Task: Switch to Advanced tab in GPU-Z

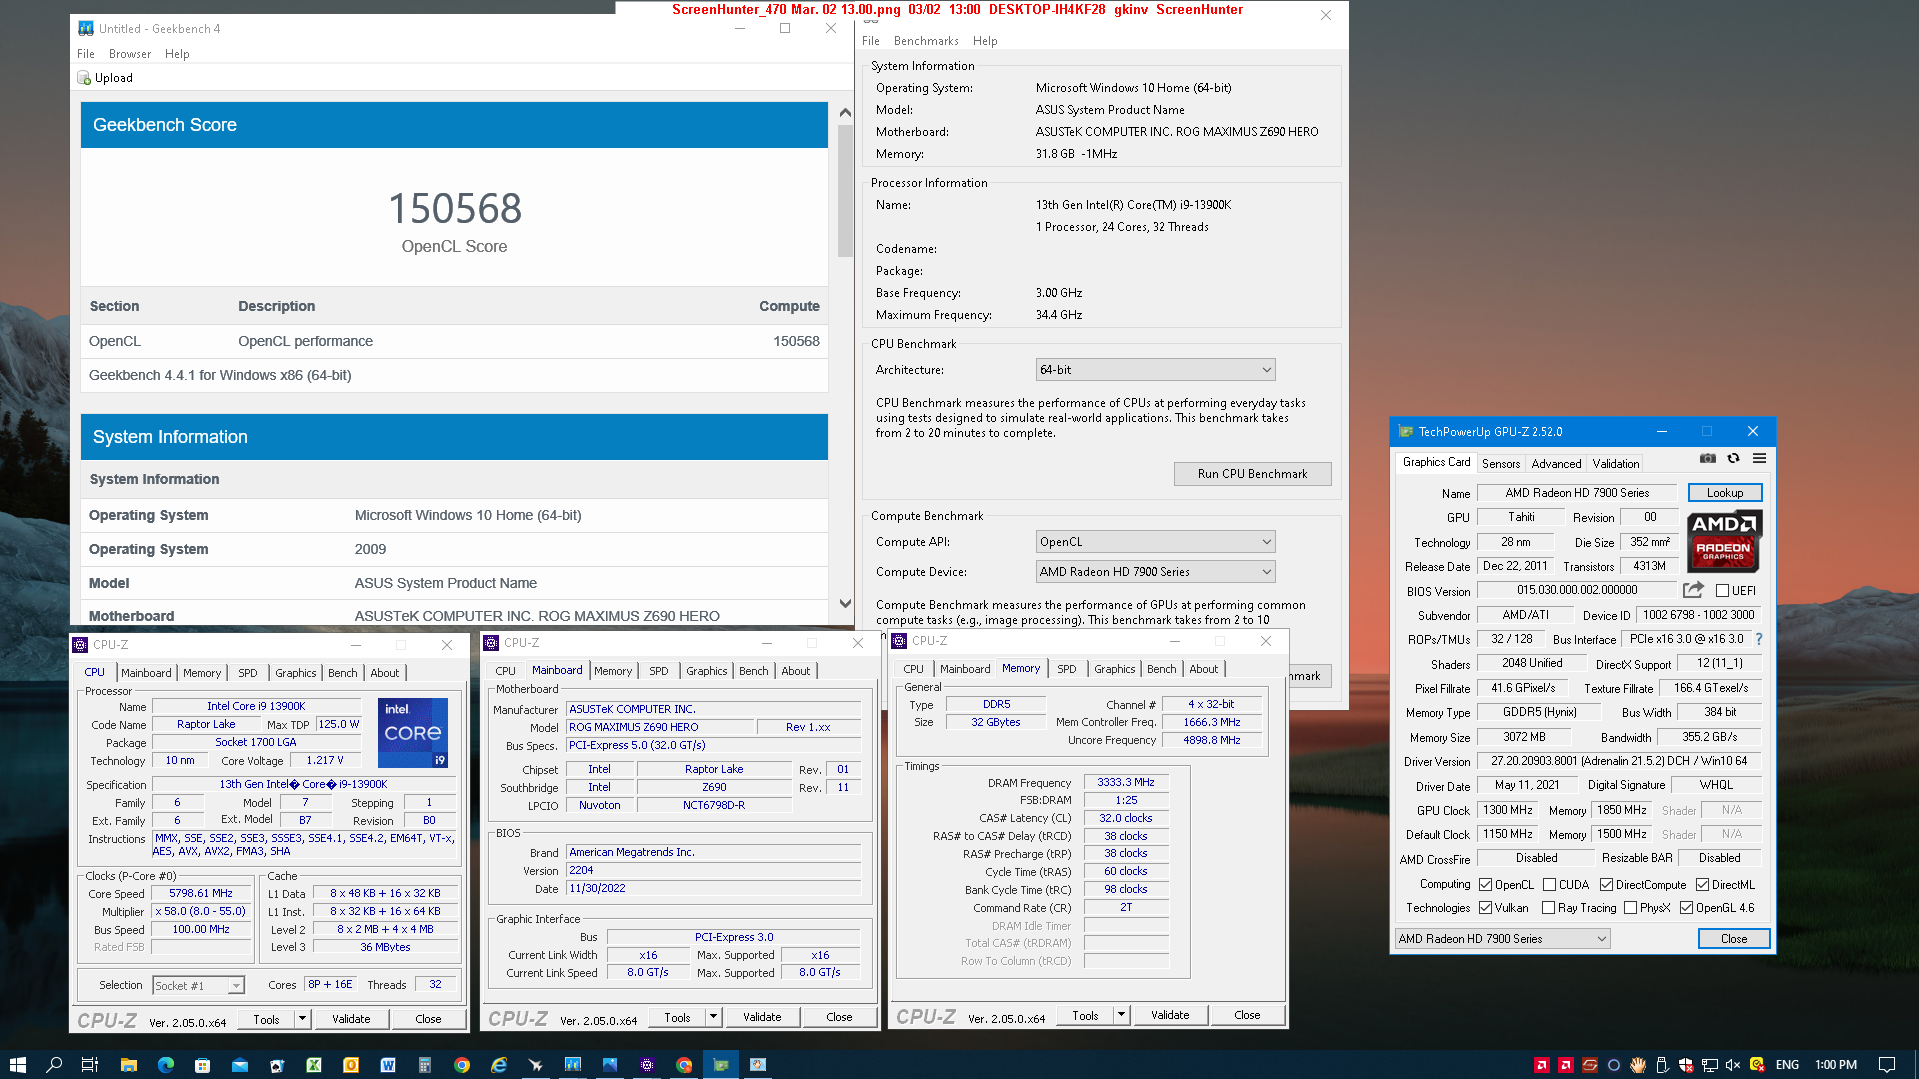Action: (1556, 464)
